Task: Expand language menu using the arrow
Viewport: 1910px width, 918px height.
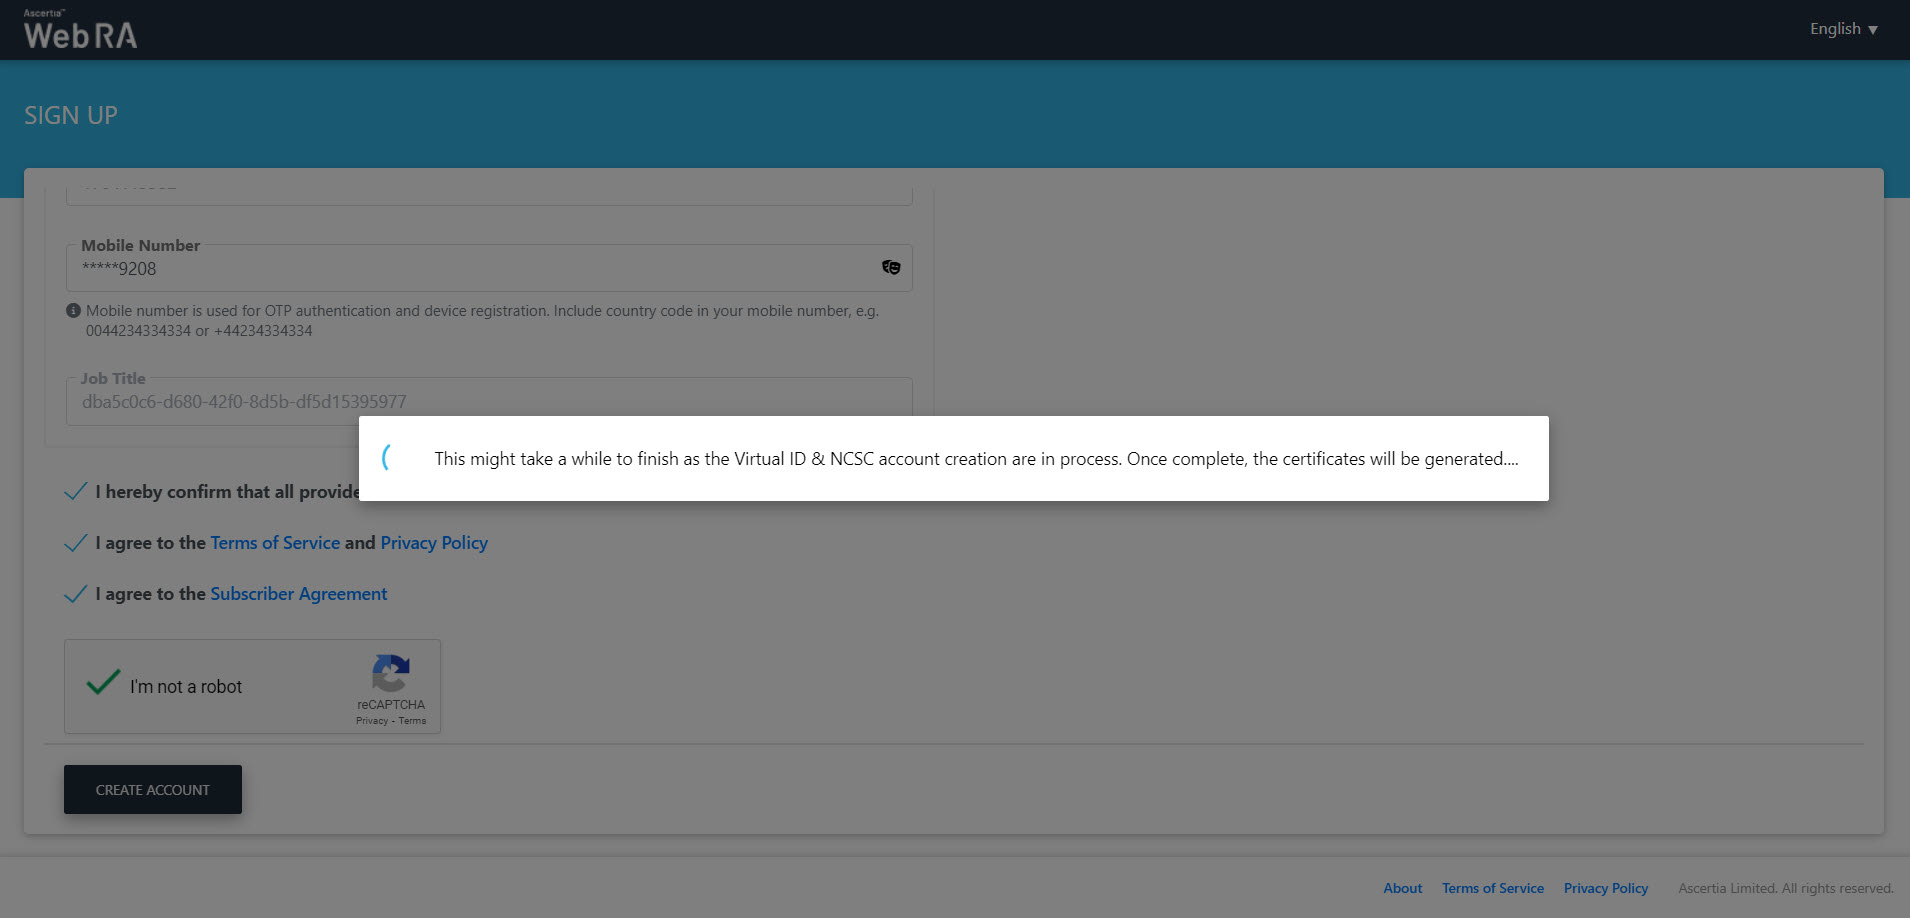Action: click(1873, 30)
